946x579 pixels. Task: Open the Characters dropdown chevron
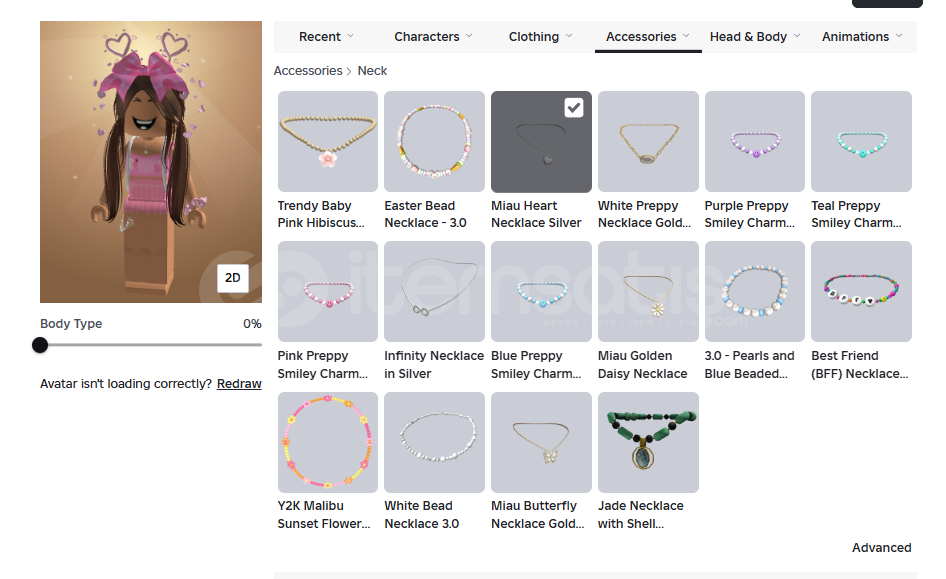(469, 36)
